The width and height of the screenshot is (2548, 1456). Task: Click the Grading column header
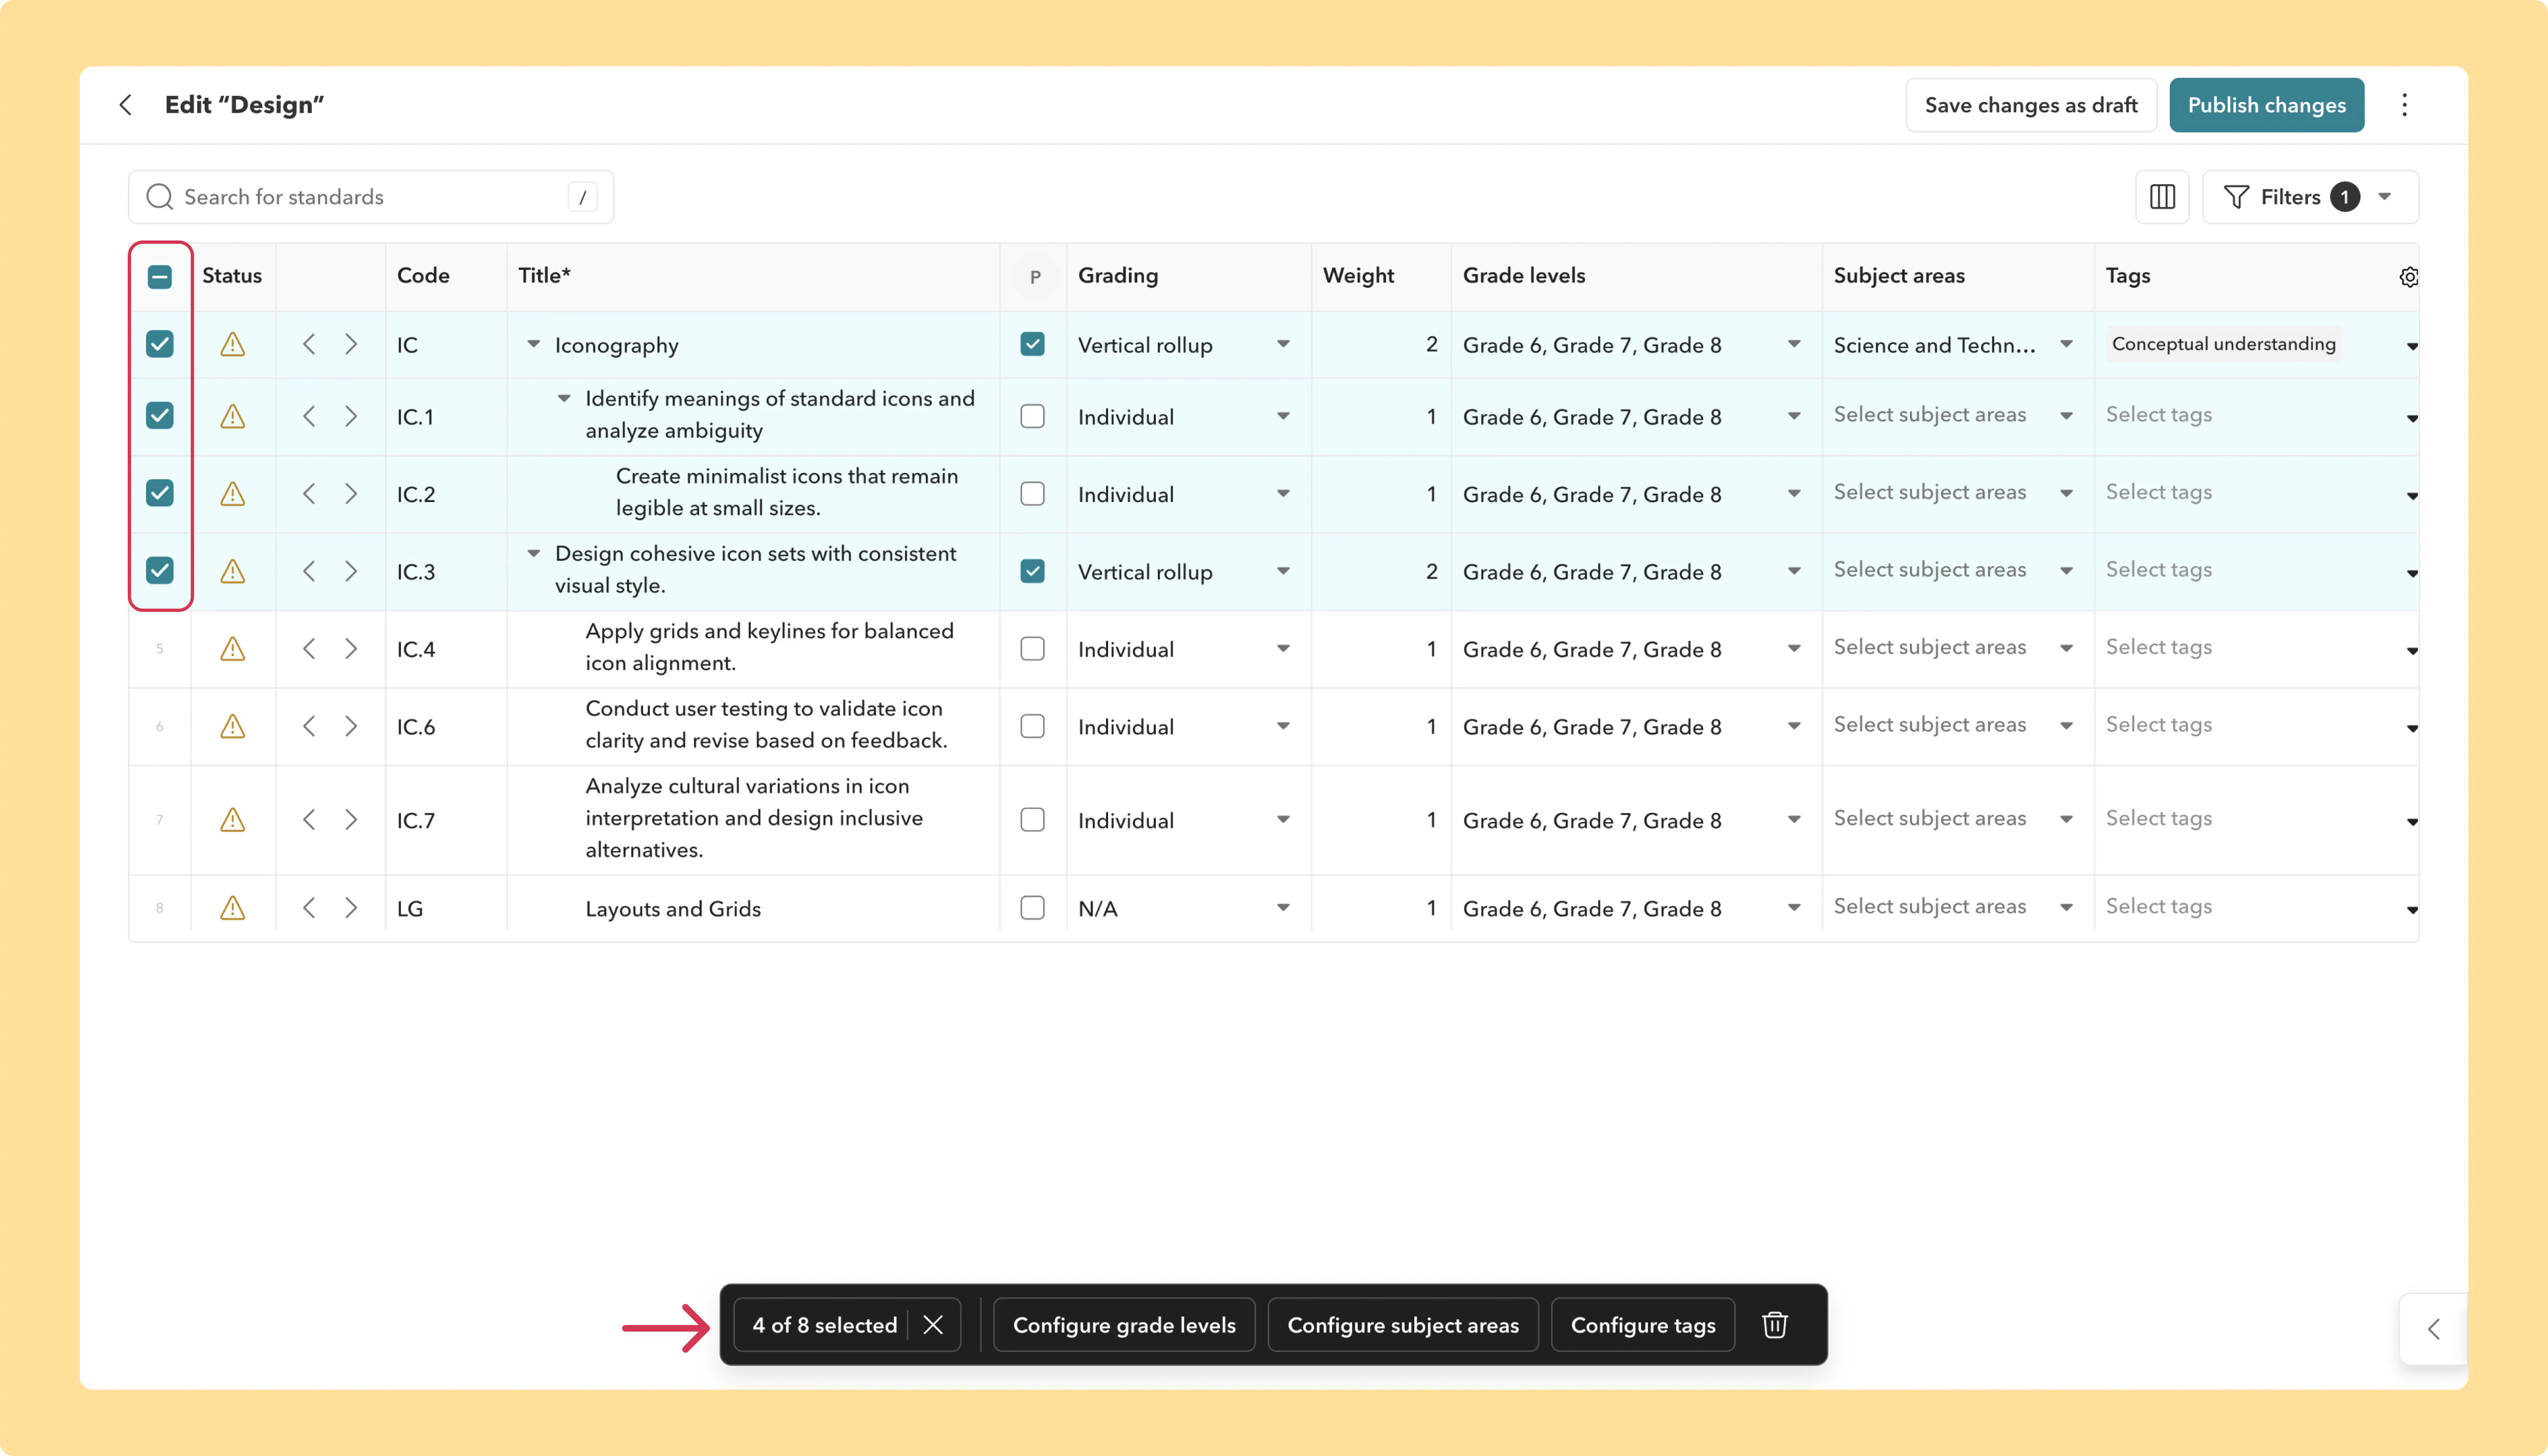1118,276
